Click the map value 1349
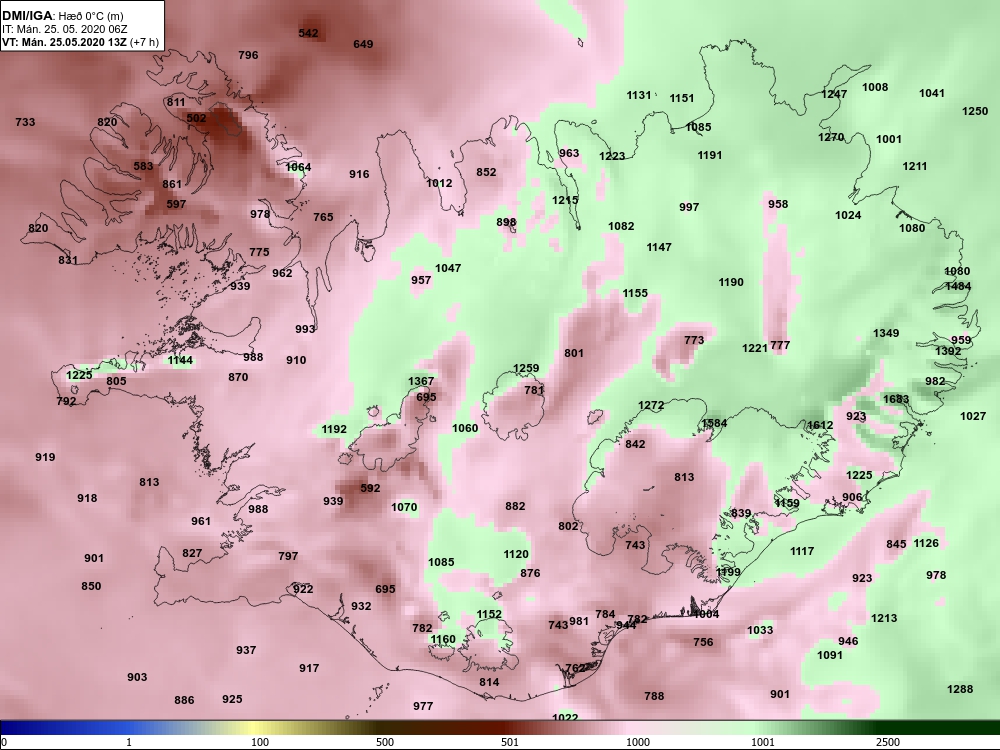 pyautogui.click(x=886, y=333)
